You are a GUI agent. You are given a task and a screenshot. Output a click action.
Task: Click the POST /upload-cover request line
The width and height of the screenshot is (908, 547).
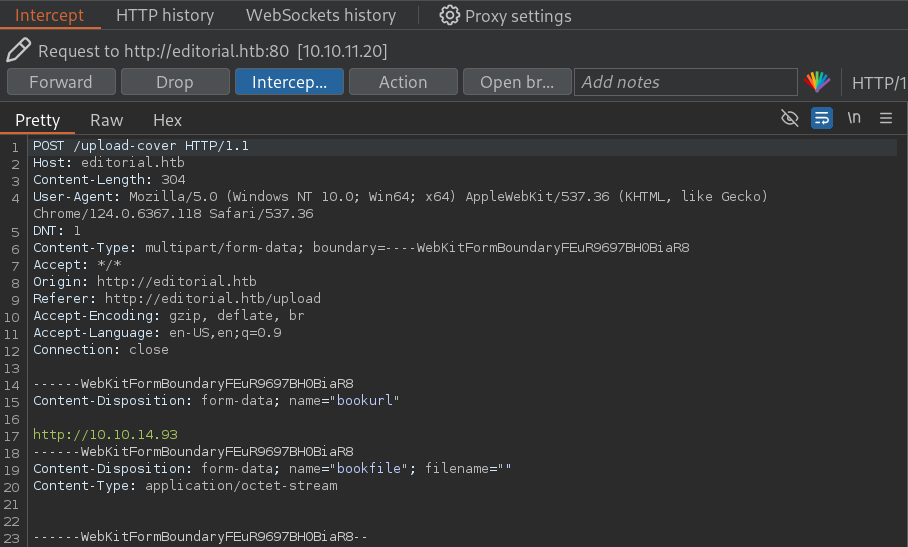pos(141,146)
